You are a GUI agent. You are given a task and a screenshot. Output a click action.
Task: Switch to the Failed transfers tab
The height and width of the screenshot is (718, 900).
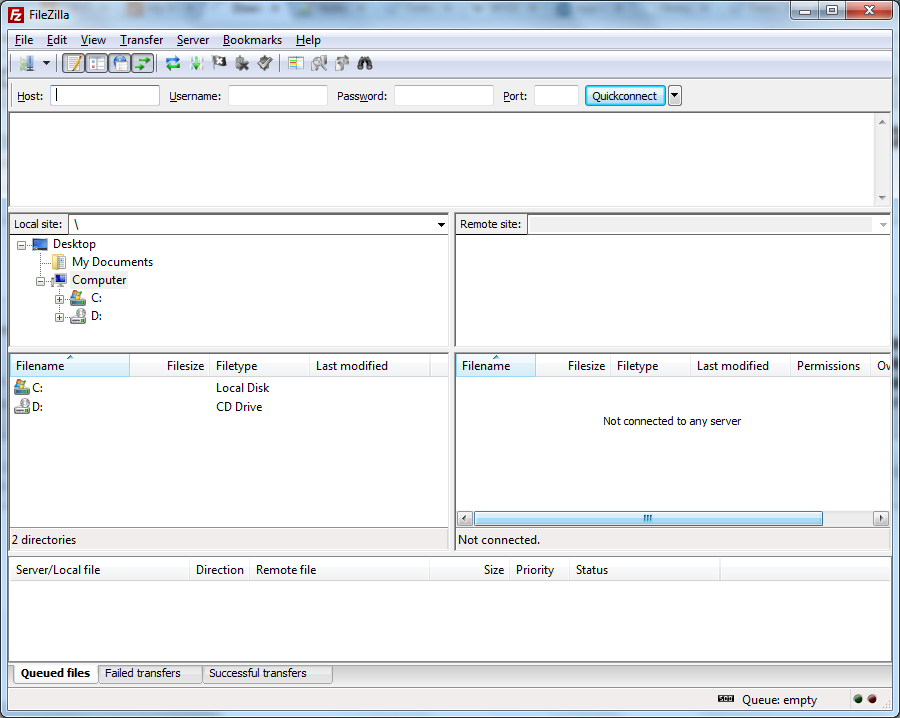pos(150,673)
